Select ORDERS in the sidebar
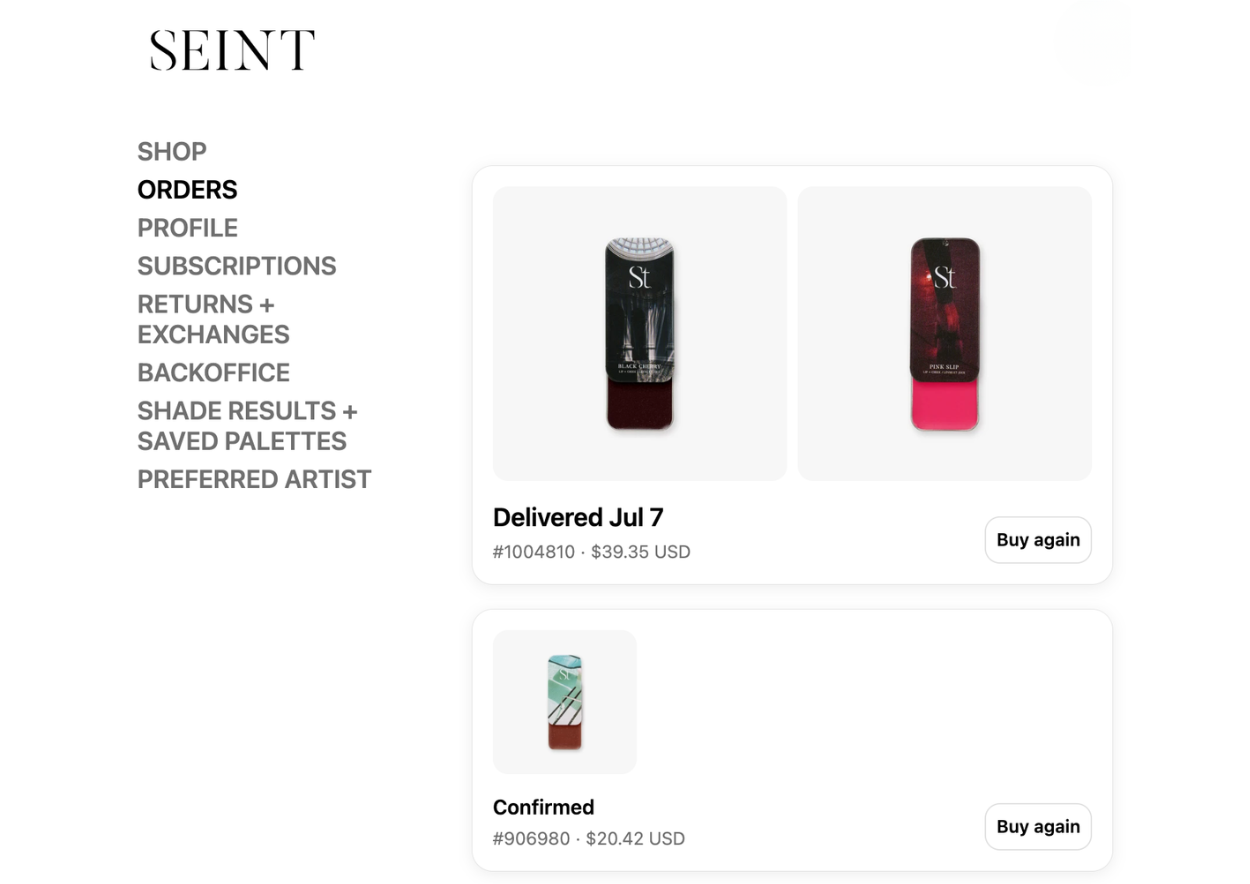1250x884 pixels. 187,190
